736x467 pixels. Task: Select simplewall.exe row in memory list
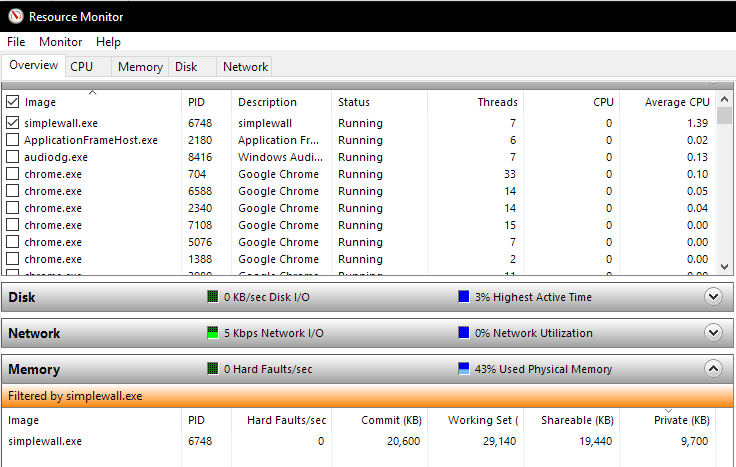pos(360,441)
